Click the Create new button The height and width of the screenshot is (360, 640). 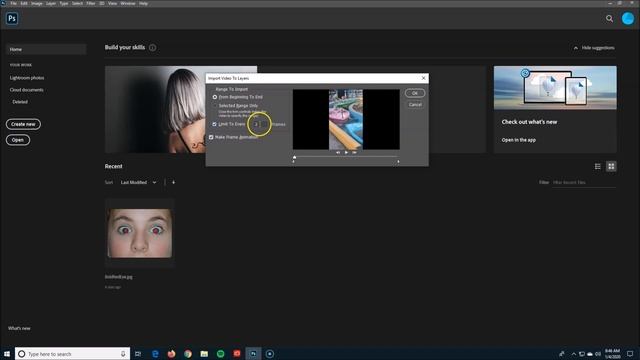click(x=23, y=124)
